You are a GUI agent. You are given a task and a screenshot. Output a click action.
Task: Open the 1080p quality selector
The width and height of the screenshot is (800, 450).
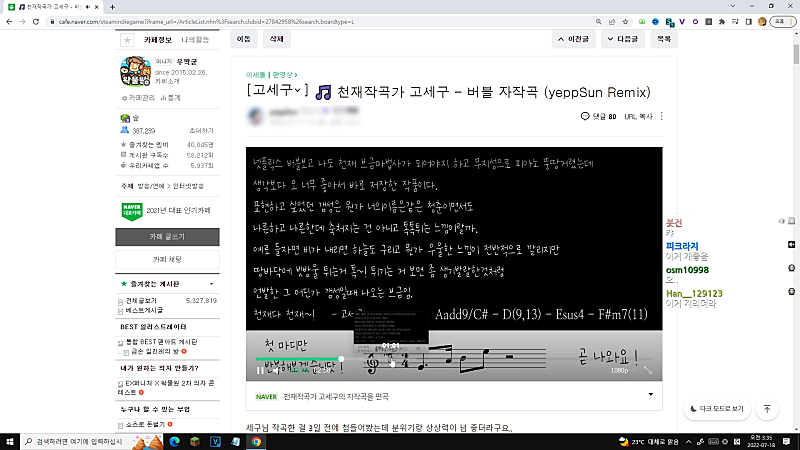point(622,370)
